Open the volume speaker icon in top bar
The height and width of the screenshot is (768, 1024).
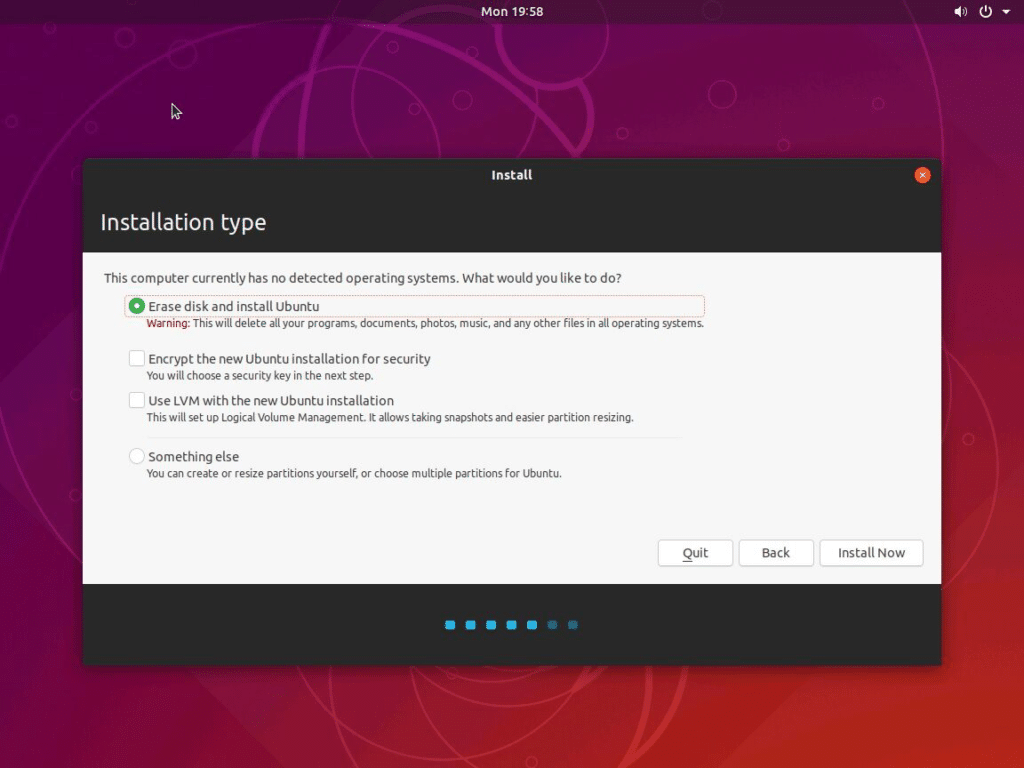[x=960, y=12]
